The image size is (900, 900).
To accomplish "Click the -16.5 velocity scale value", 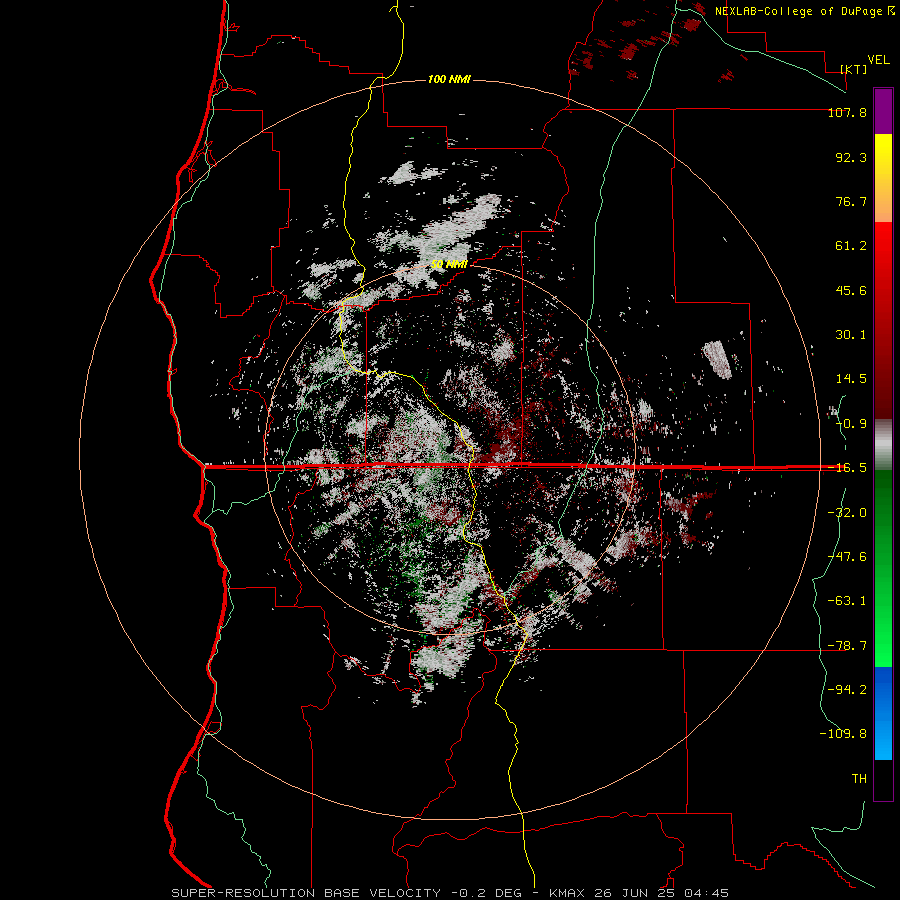I will [x=847, y=468].
